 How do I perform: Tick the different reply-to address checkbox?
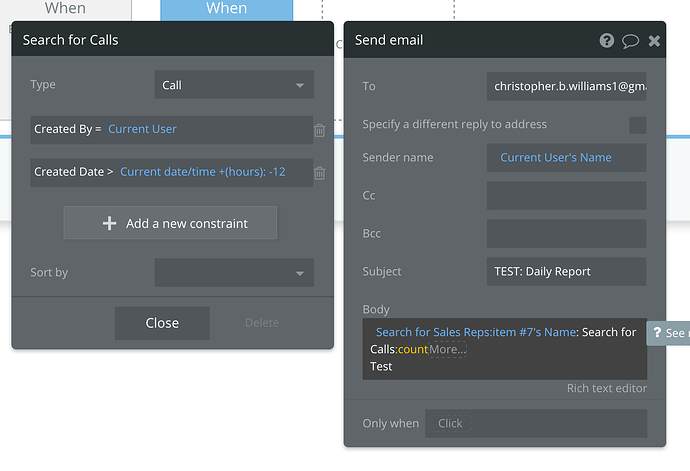[637, 125]
